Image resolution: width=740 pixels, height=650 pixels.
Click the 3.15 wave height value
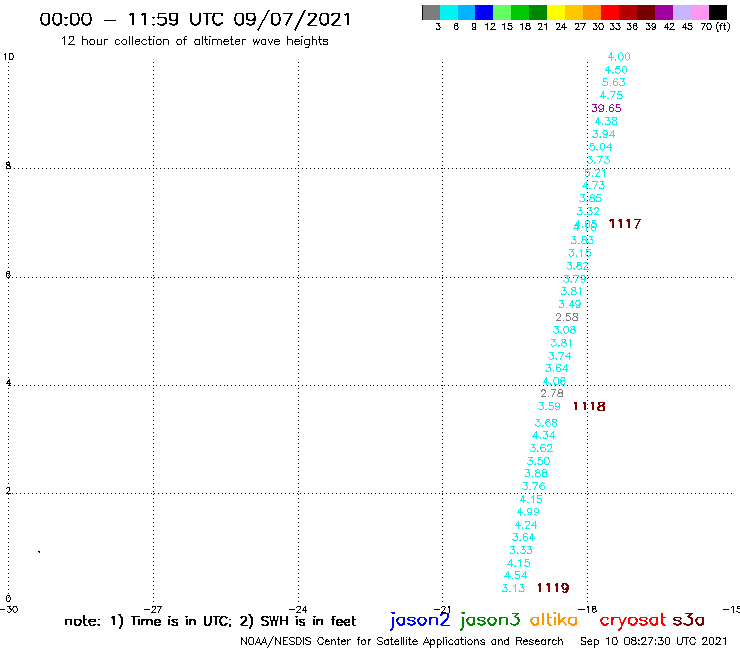click(580, 253)
